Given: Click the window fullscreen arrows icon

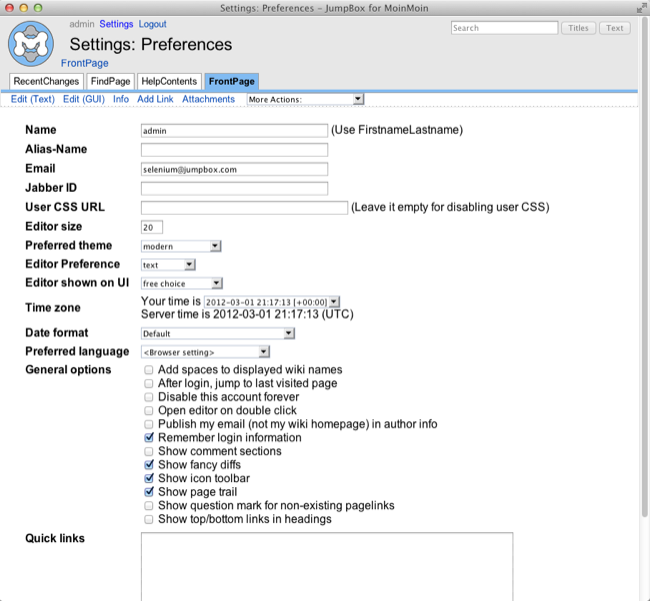Looking at the screenshot, I should [x=643, y=8].
